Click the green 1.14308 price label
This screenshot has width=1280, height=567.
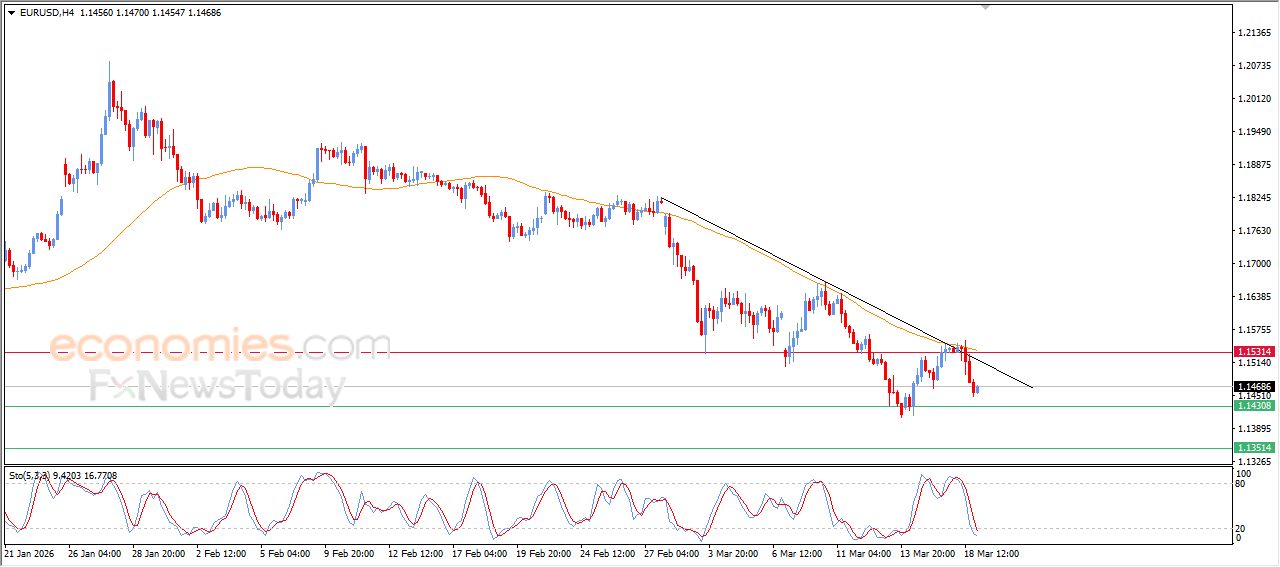[x=1254, y=405]
